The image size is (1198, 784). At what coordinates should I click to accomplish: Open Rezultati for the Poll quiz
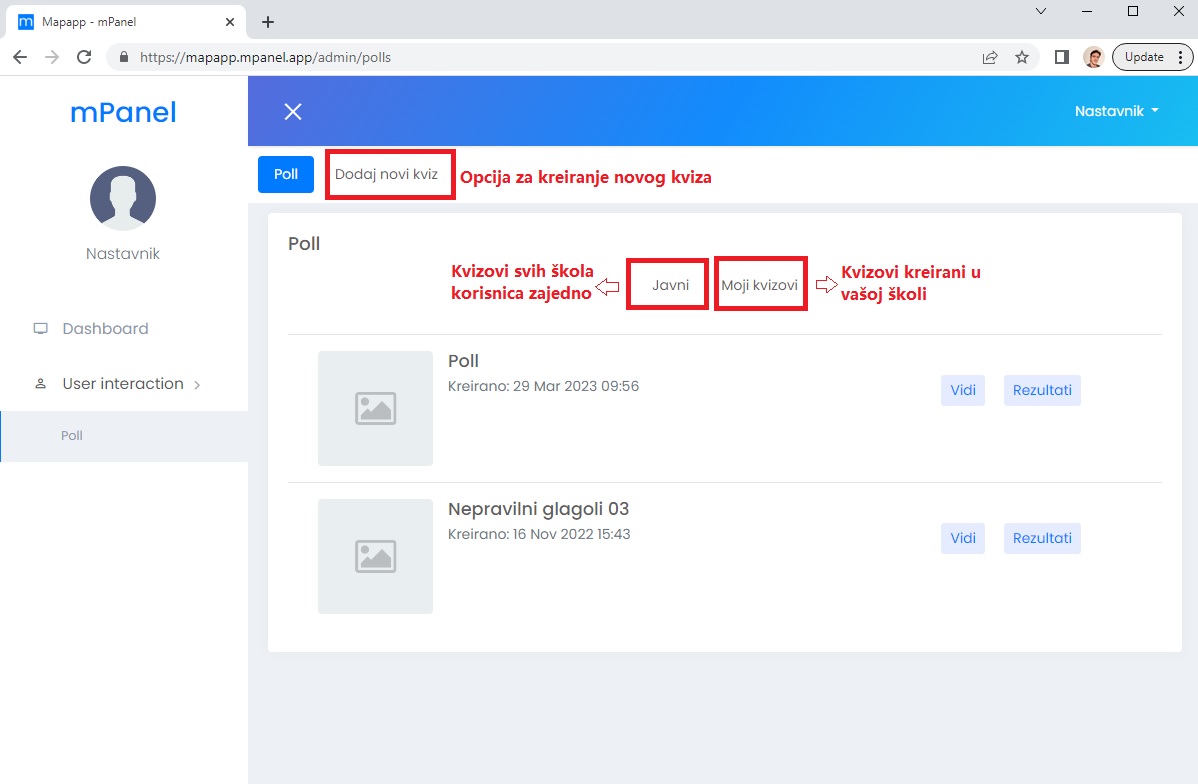pyautogui.click(x=1042, y=390)
